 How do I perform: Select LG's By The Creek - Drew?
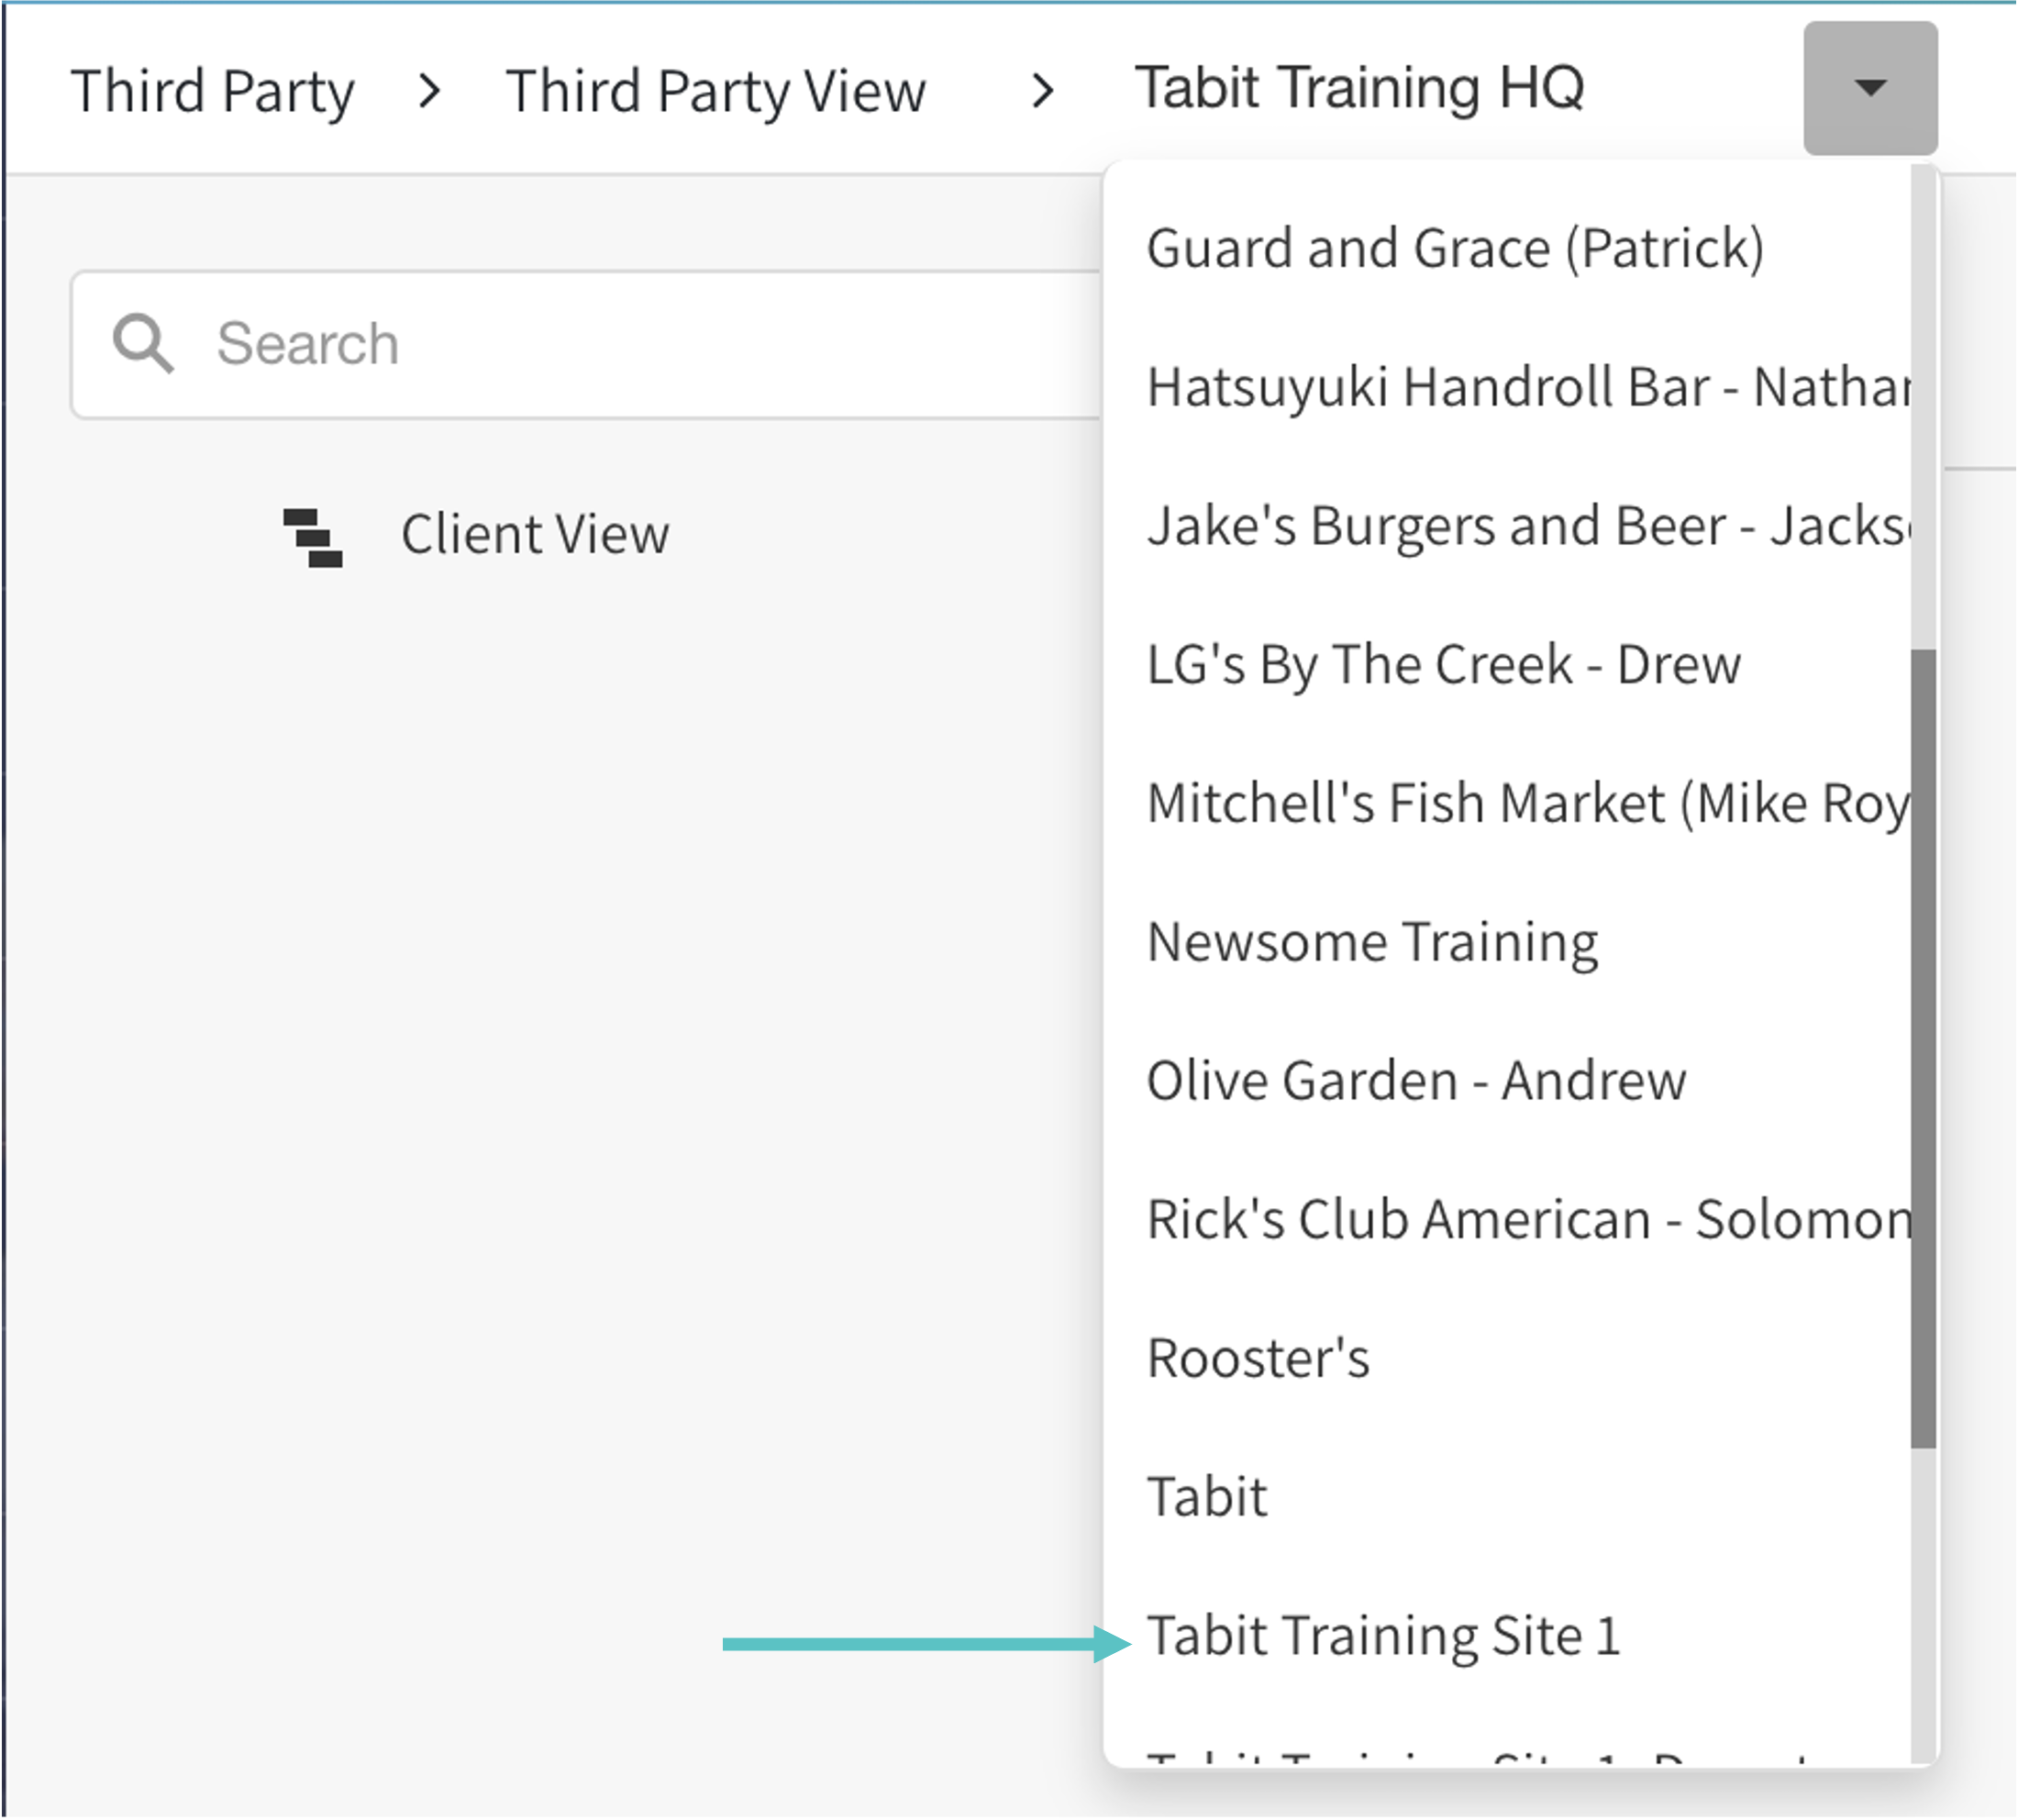tap(1442, 665)
